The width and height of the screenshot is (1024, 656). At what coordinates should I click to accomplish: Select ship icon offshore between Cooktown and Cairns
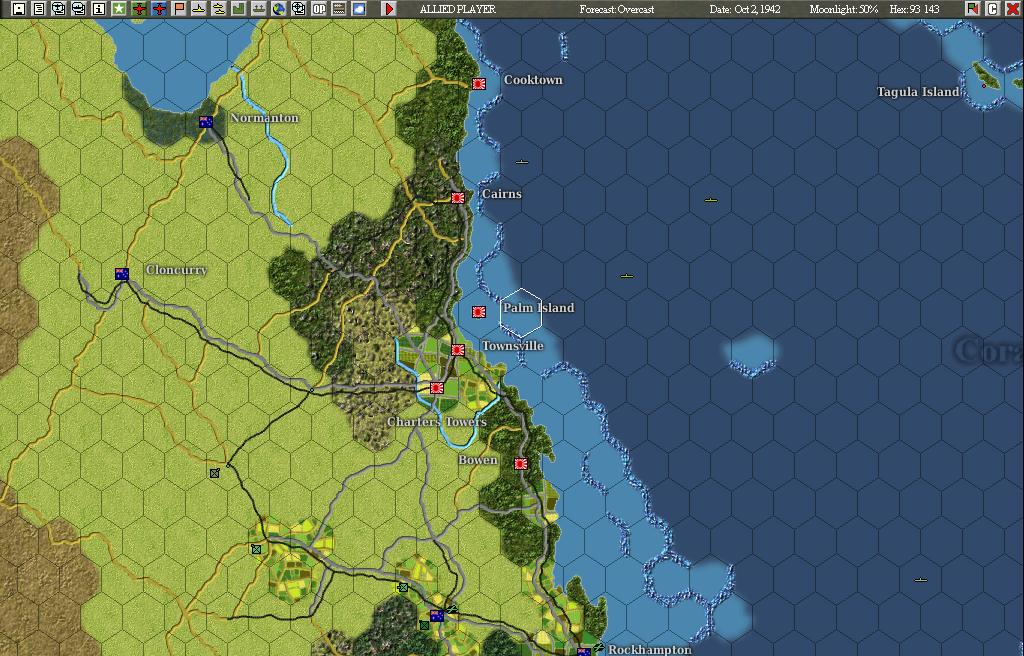[x=522, y=161]
